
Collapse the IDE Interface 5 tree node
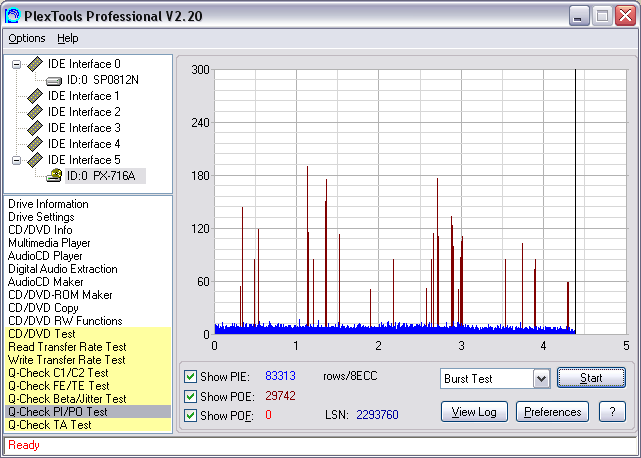16,160
